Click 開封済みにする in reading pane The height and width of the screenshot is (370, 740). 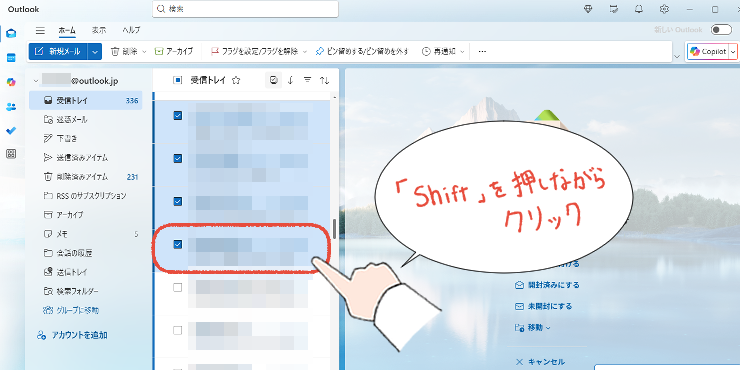coord(547,285)
